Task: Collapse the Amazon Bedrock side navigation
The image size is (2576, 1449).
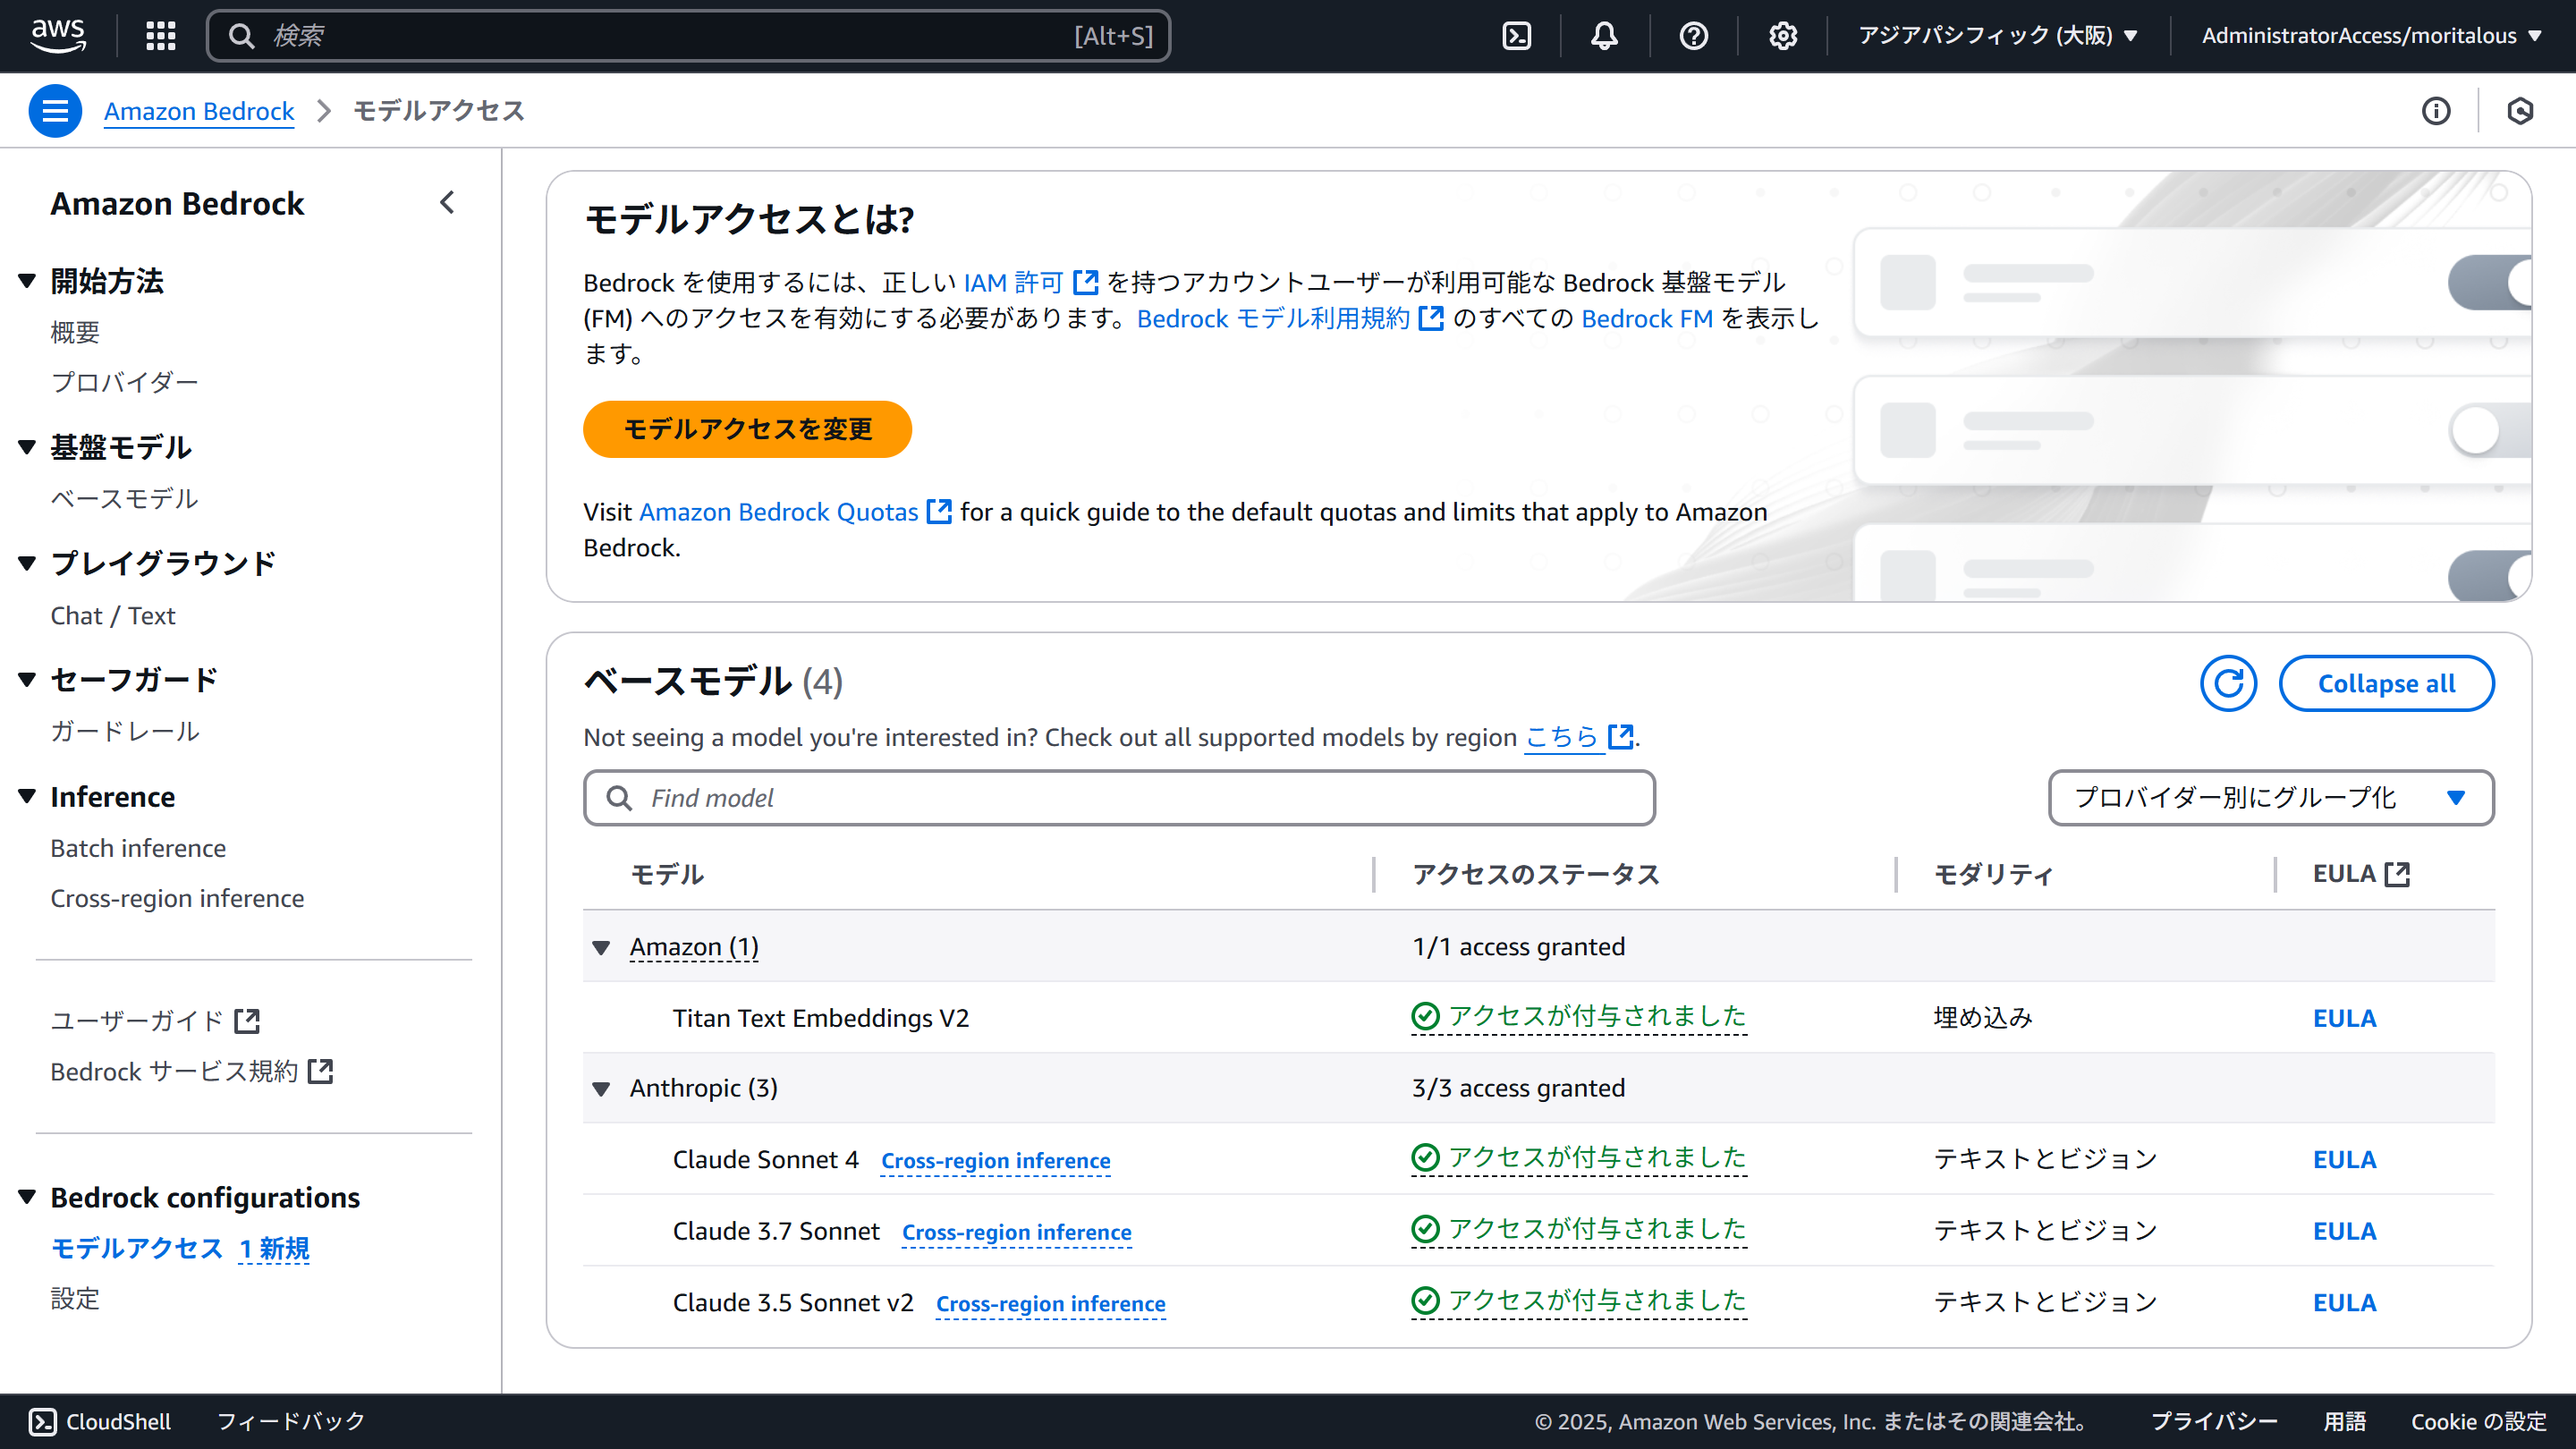Action: coord(447,203)
